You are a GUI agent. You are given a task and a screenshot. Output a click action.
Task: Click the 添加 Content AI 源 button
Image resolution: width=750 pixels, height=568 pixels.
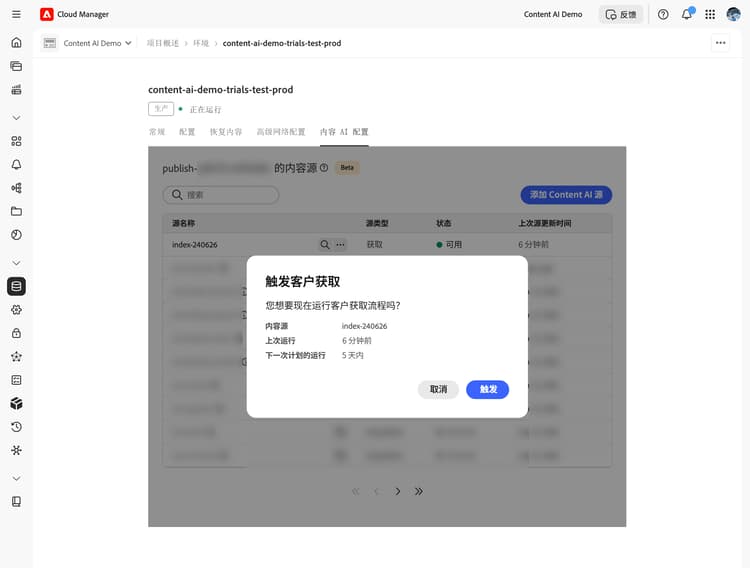pos(566,195)
